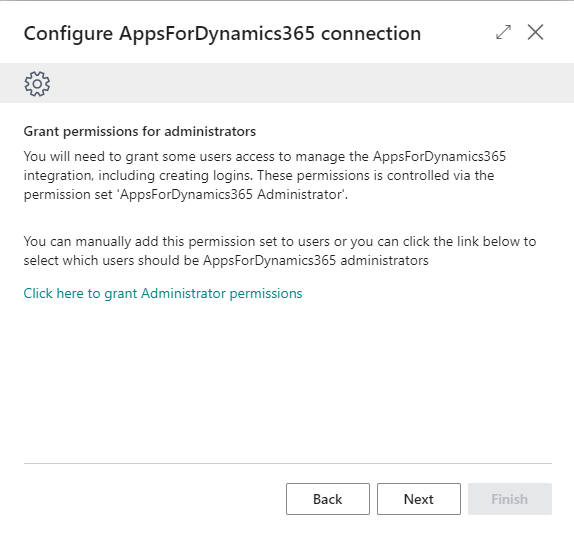Click the word 'connection' in dialog title

click(371, 34)
